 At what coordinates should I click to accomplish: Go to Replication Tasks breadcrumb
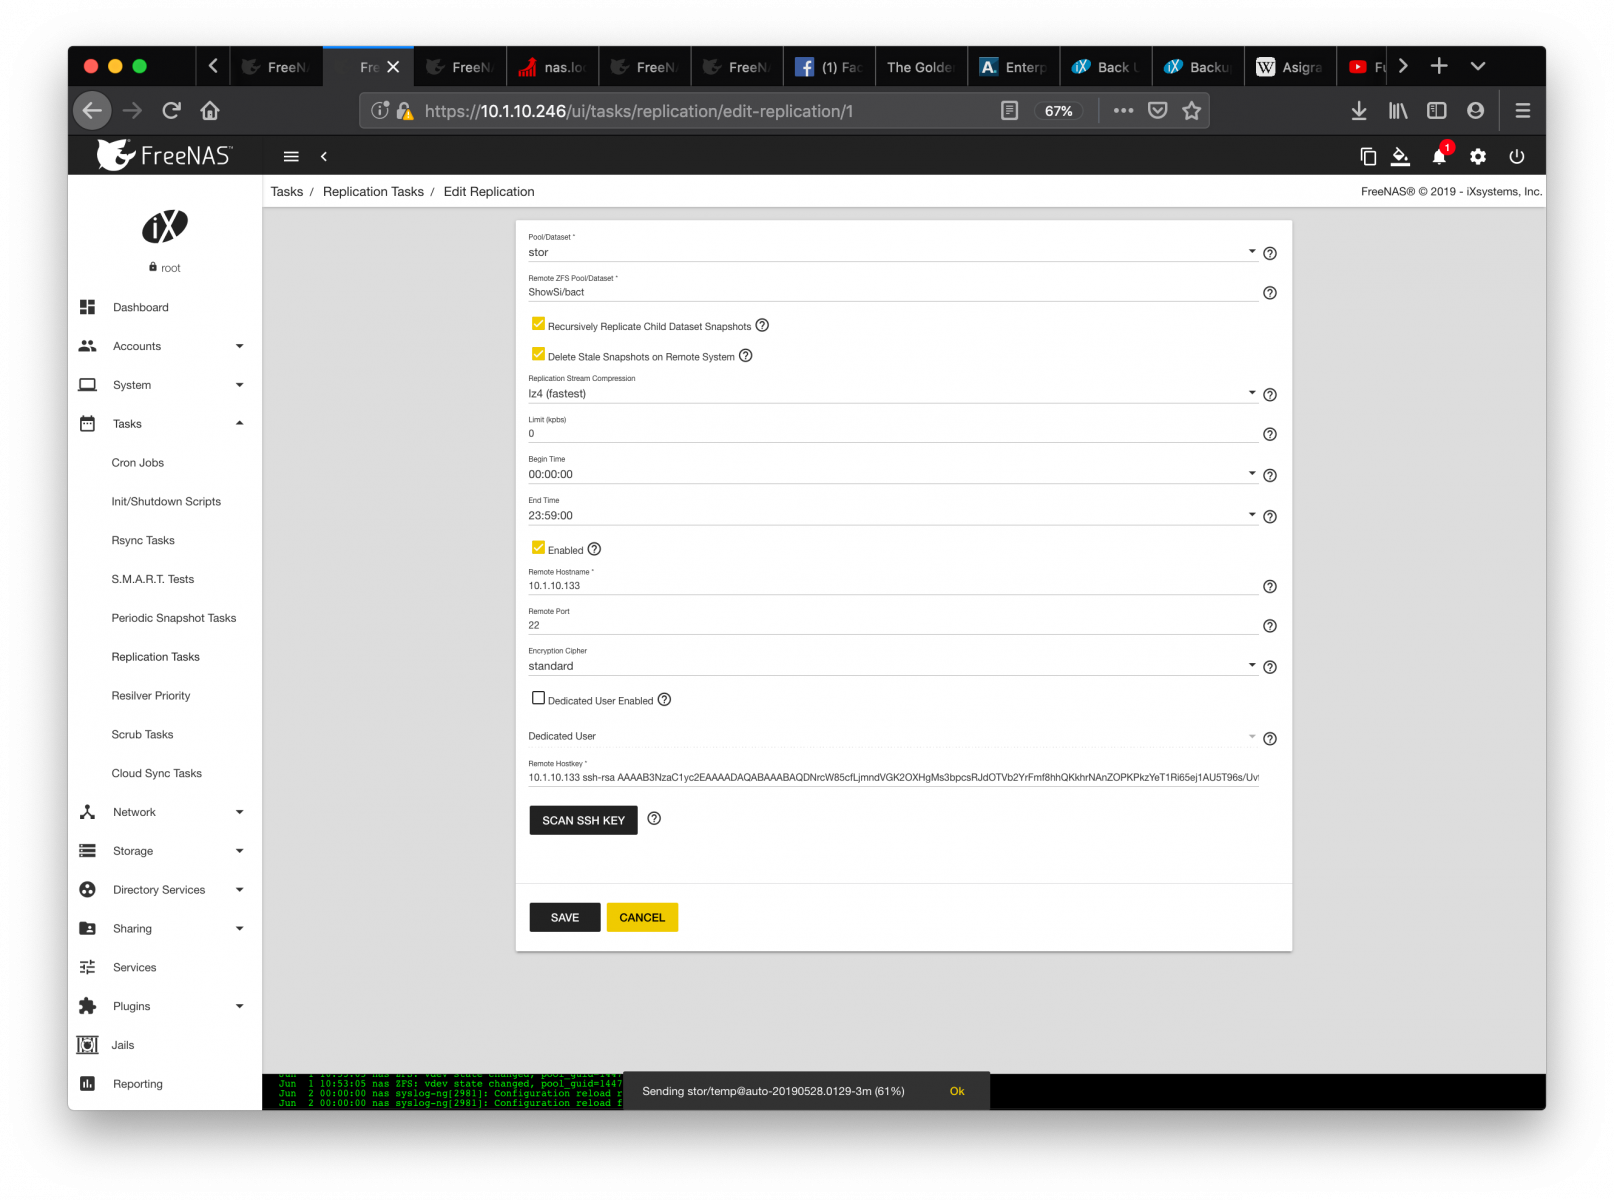point(373,191)
